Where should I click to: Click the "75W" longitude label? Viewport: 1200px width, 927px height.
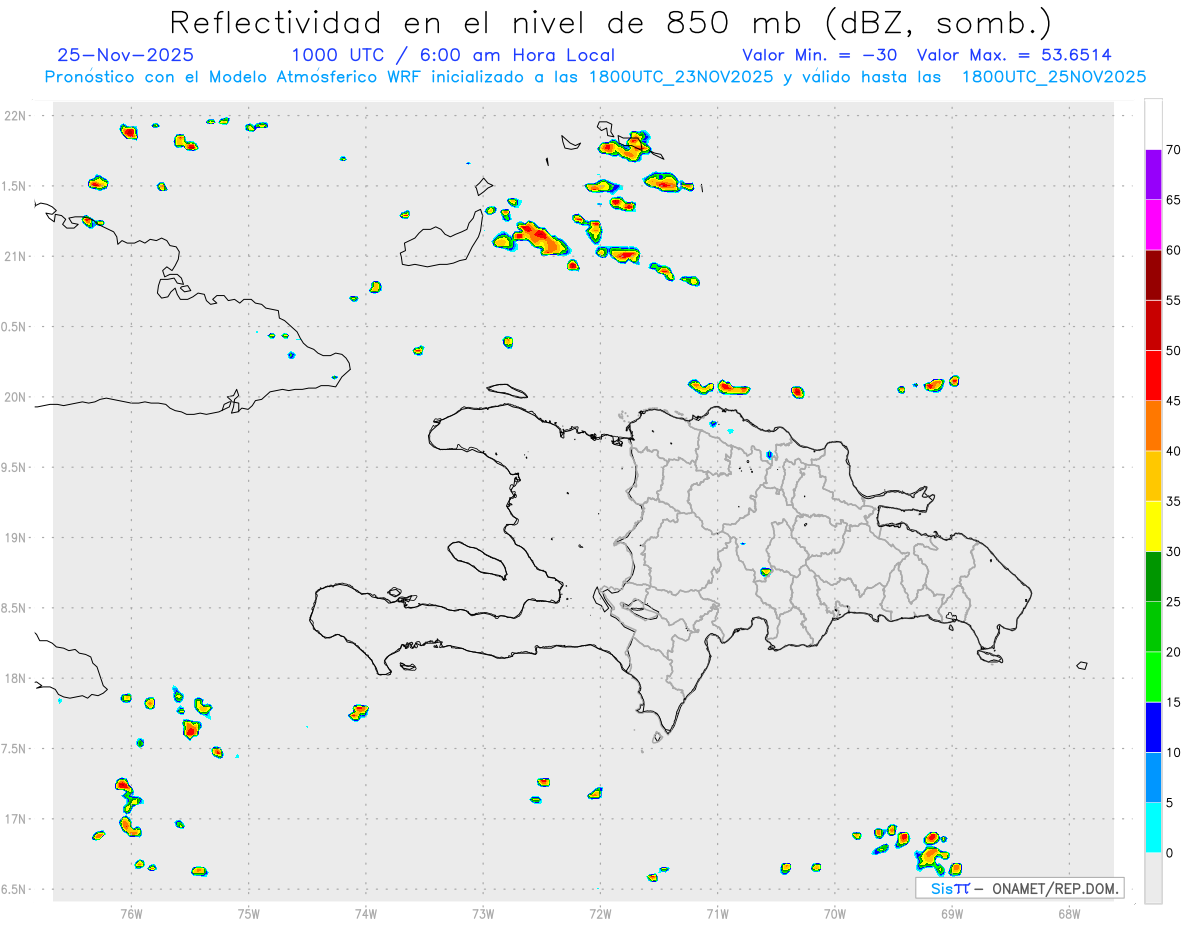[x=249, y=912]
